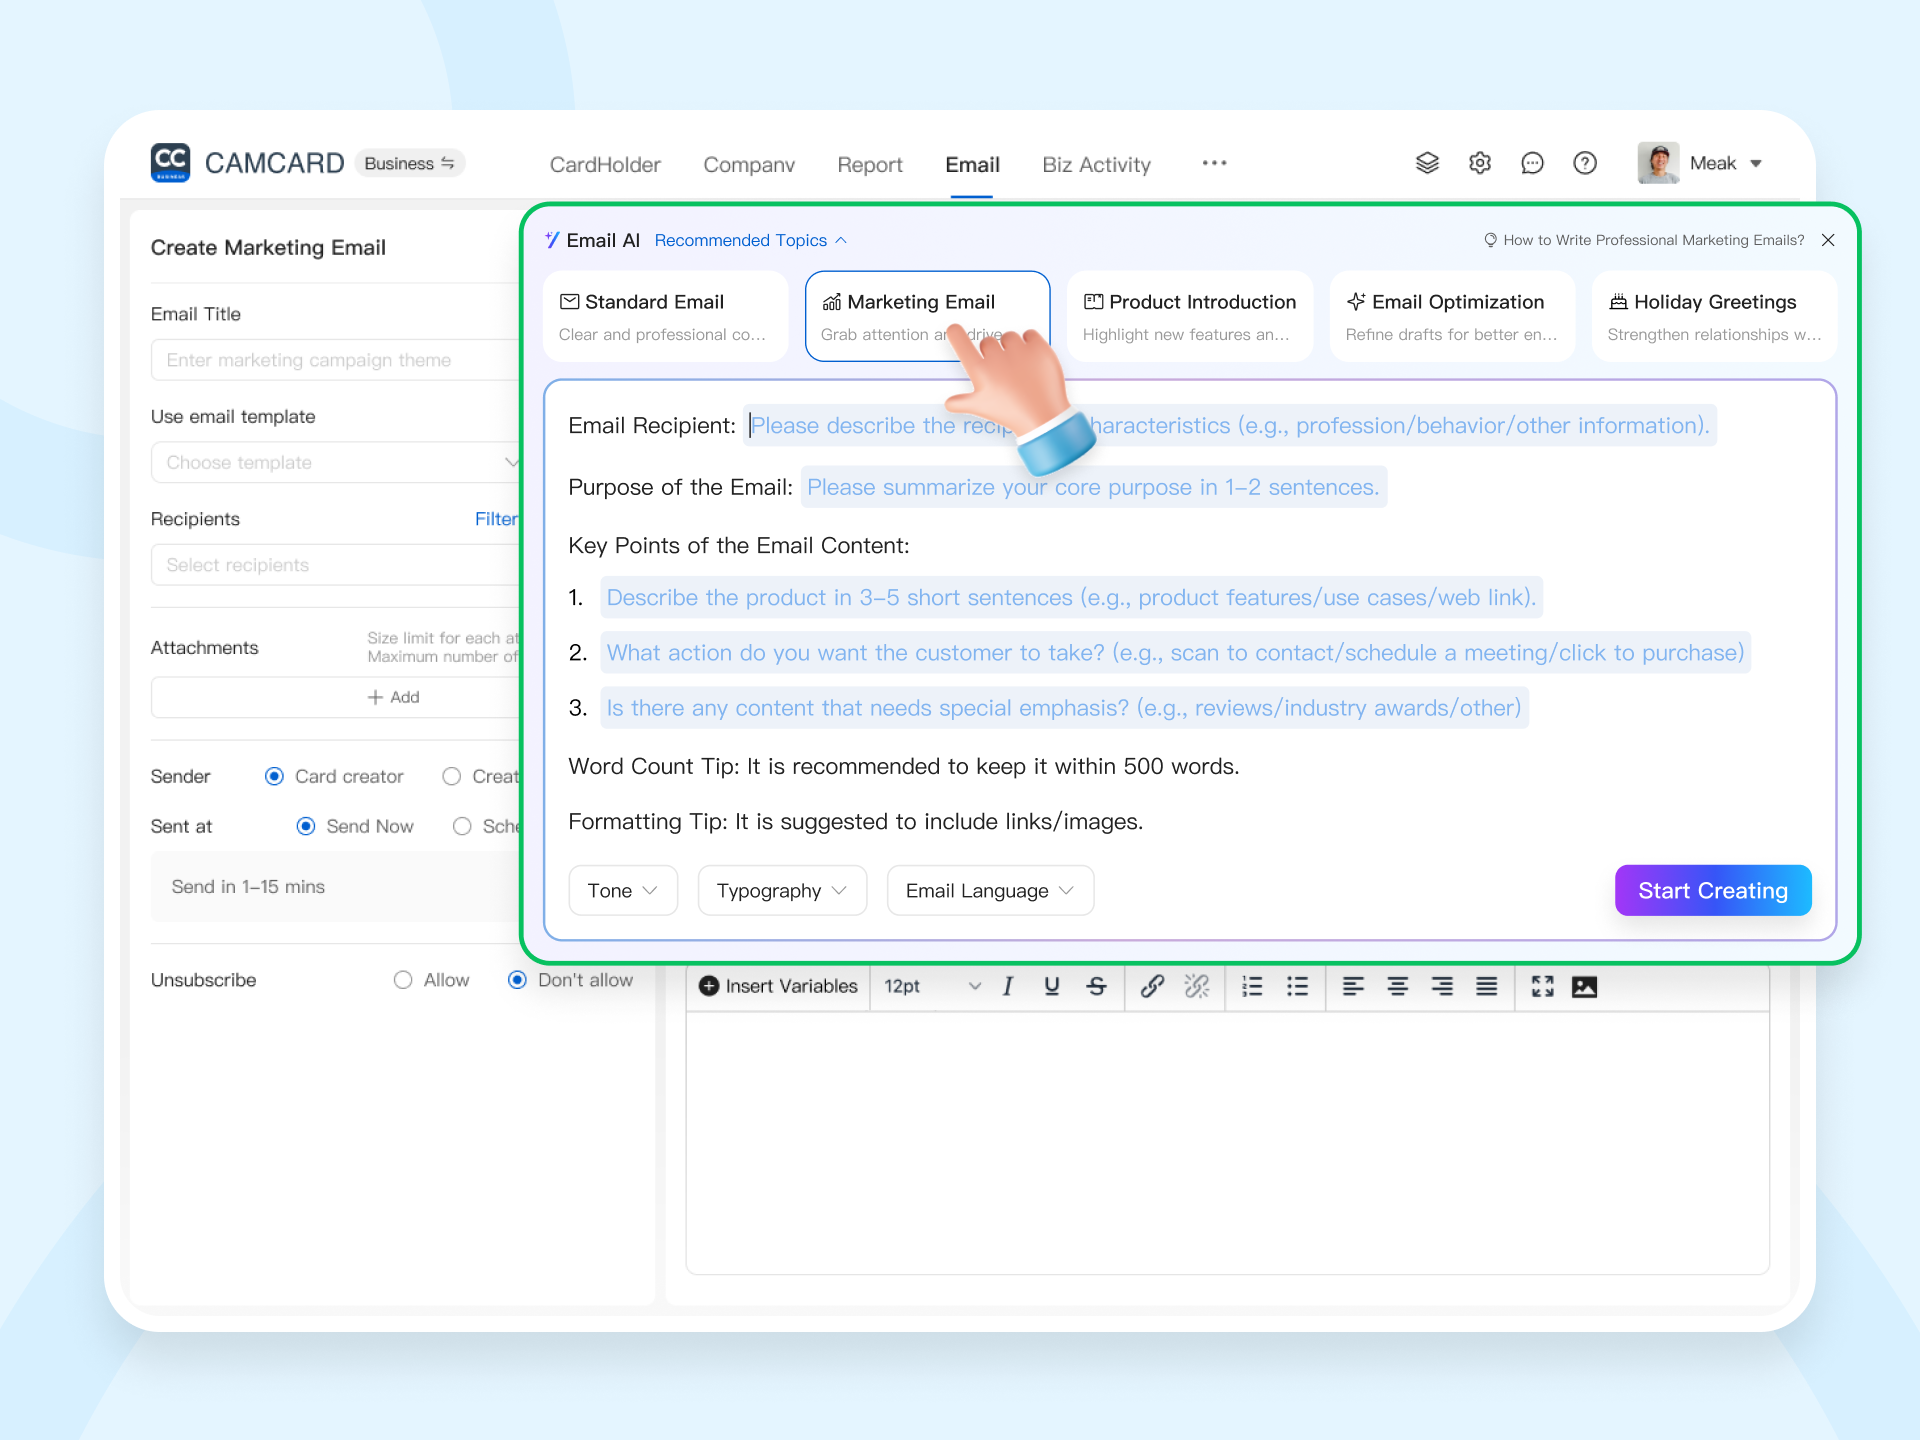Click Start Creating button

[1713, 890]
